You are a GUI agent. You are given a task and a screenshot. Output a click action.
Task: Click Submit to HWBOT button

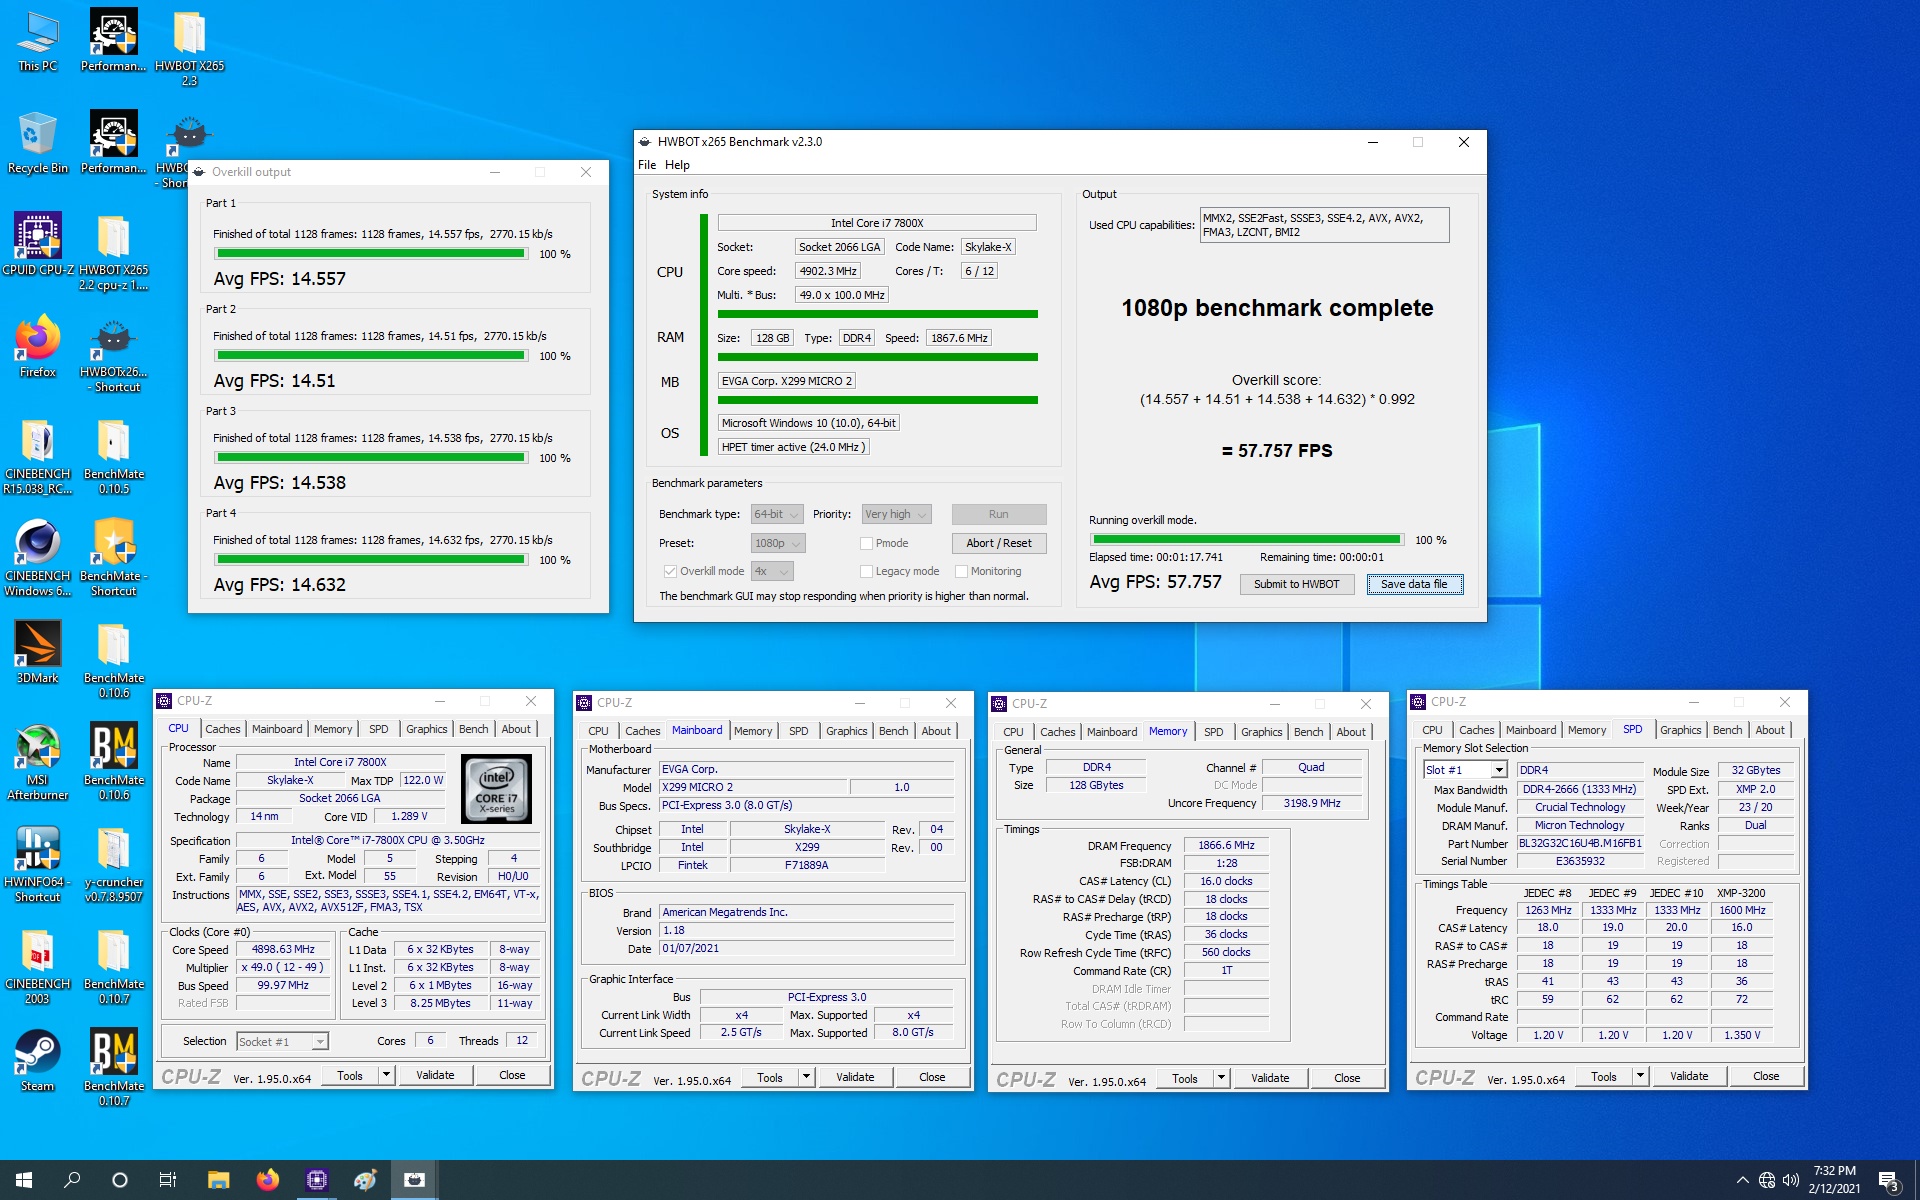tap(1296, 584)
